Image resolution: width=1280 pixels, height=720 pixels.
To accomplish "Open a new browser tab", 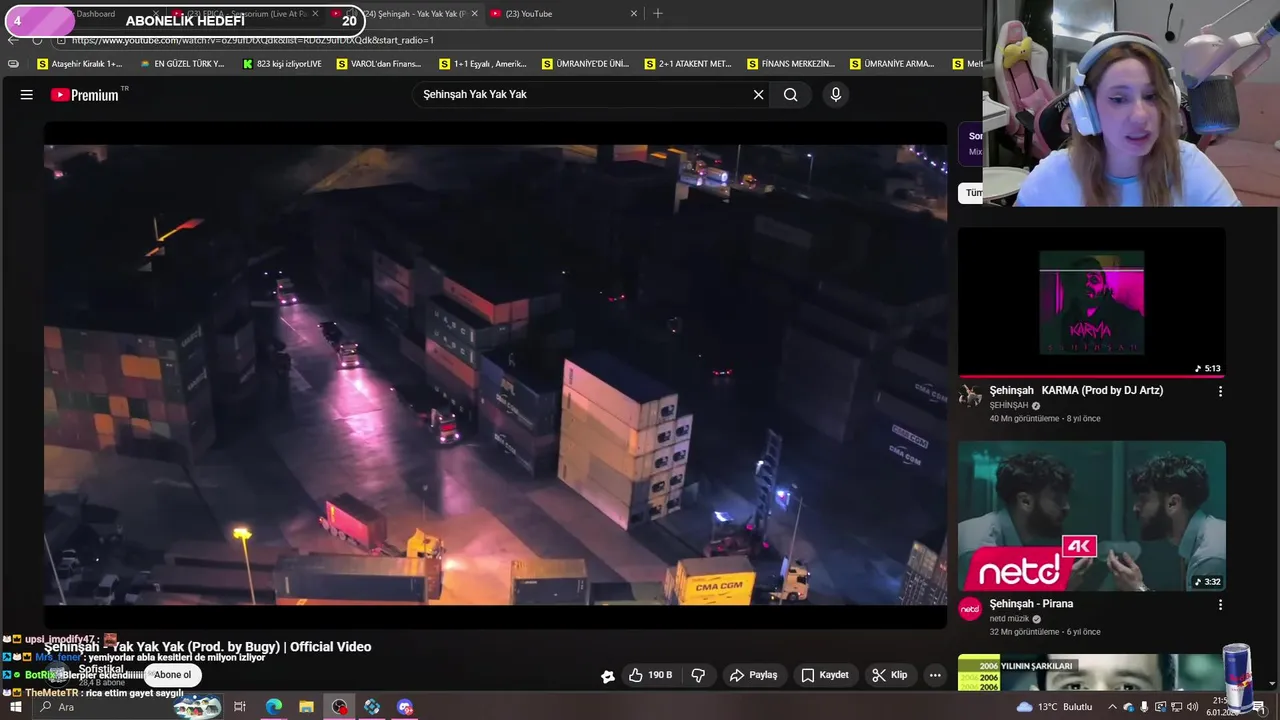I will 657,14.
